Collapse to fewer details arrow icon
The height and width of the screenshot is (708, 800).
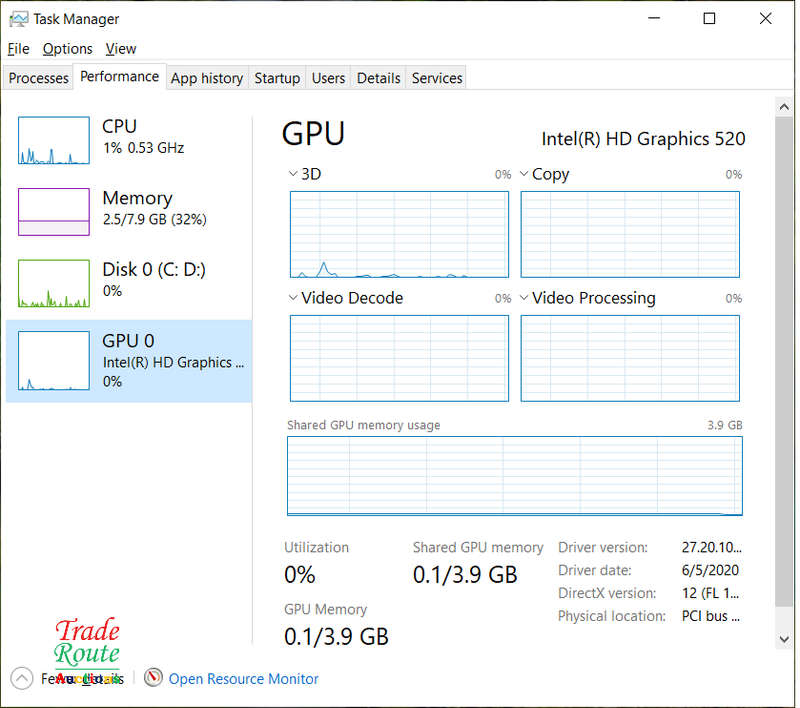21,678
